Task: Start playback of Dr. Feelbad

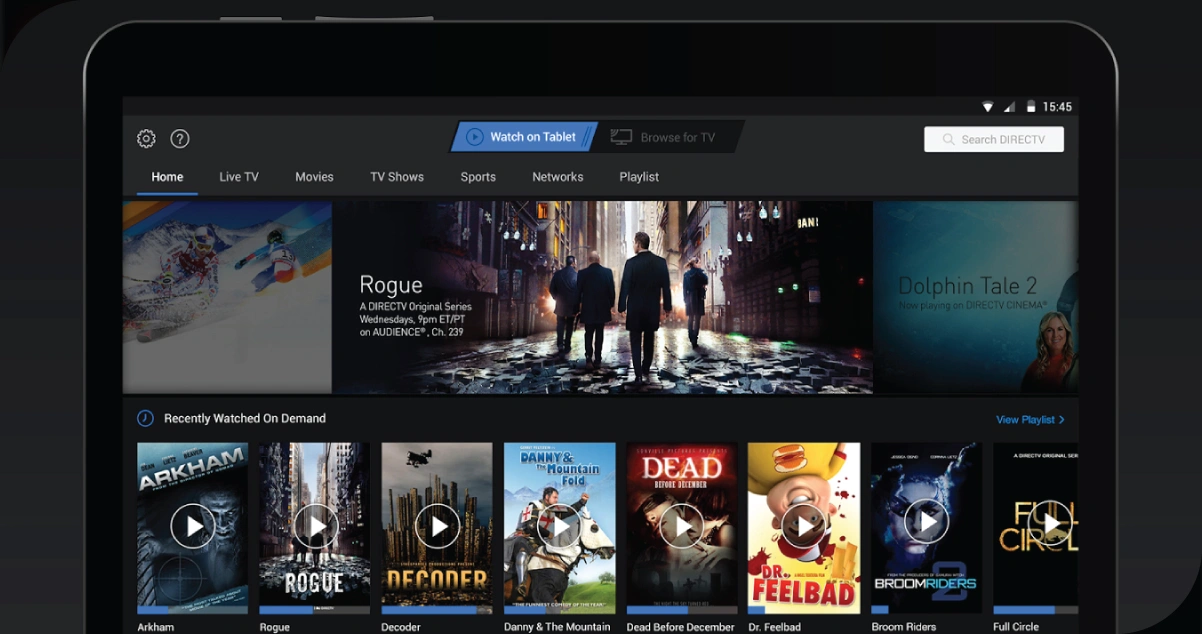Action: click(x=804, y=526)
